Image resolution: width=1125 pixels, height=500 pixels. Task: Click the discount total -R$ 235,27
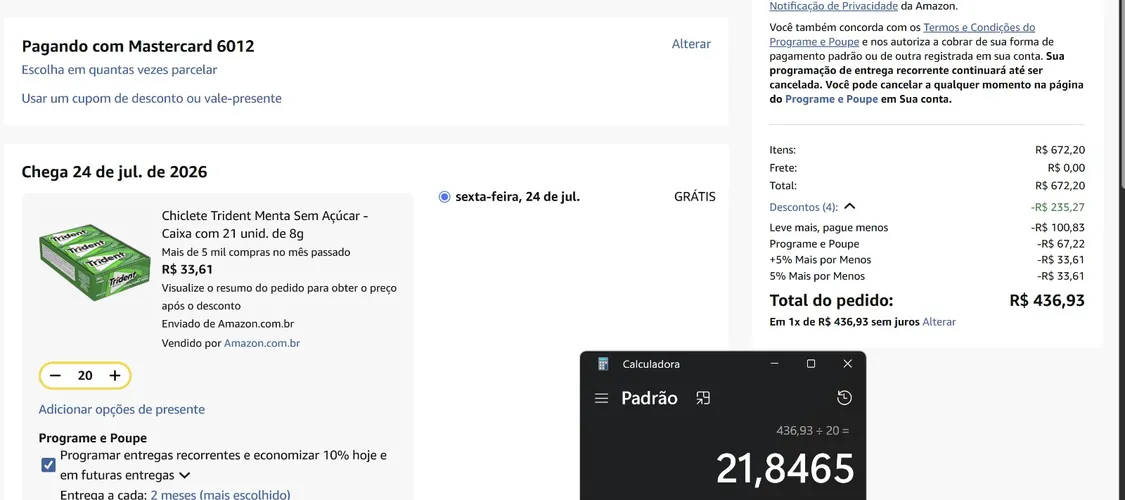coord(1058,207)
